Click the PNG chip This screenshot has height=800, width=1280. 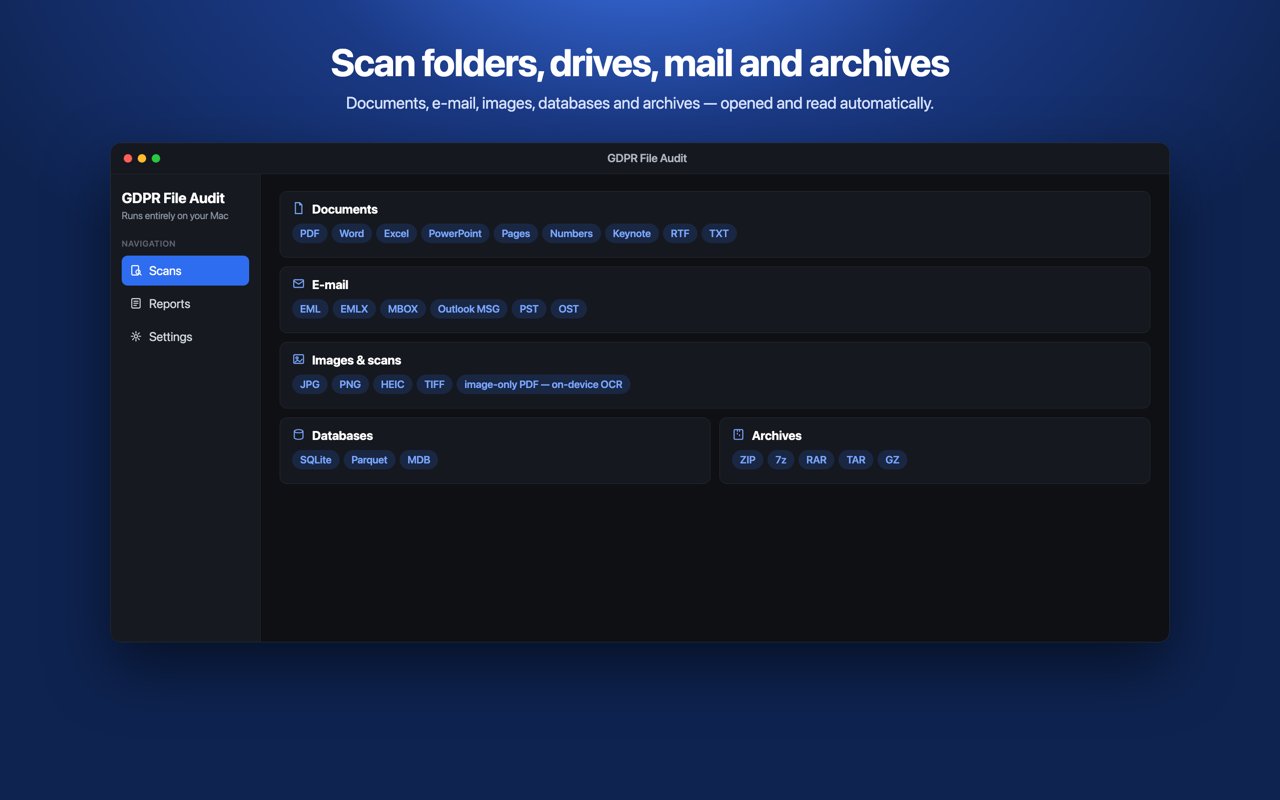[x=350, y=384]
